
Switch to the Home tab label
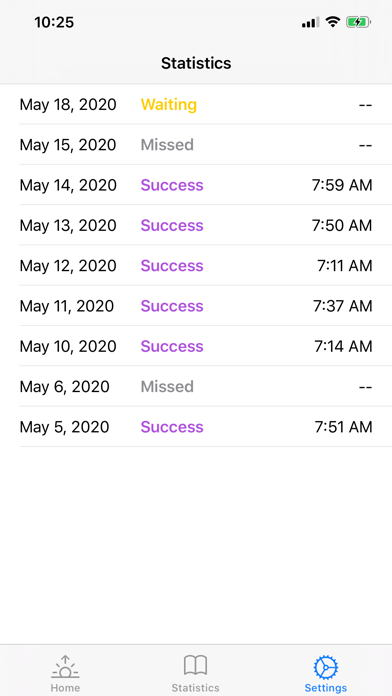[x=65, y=688]
